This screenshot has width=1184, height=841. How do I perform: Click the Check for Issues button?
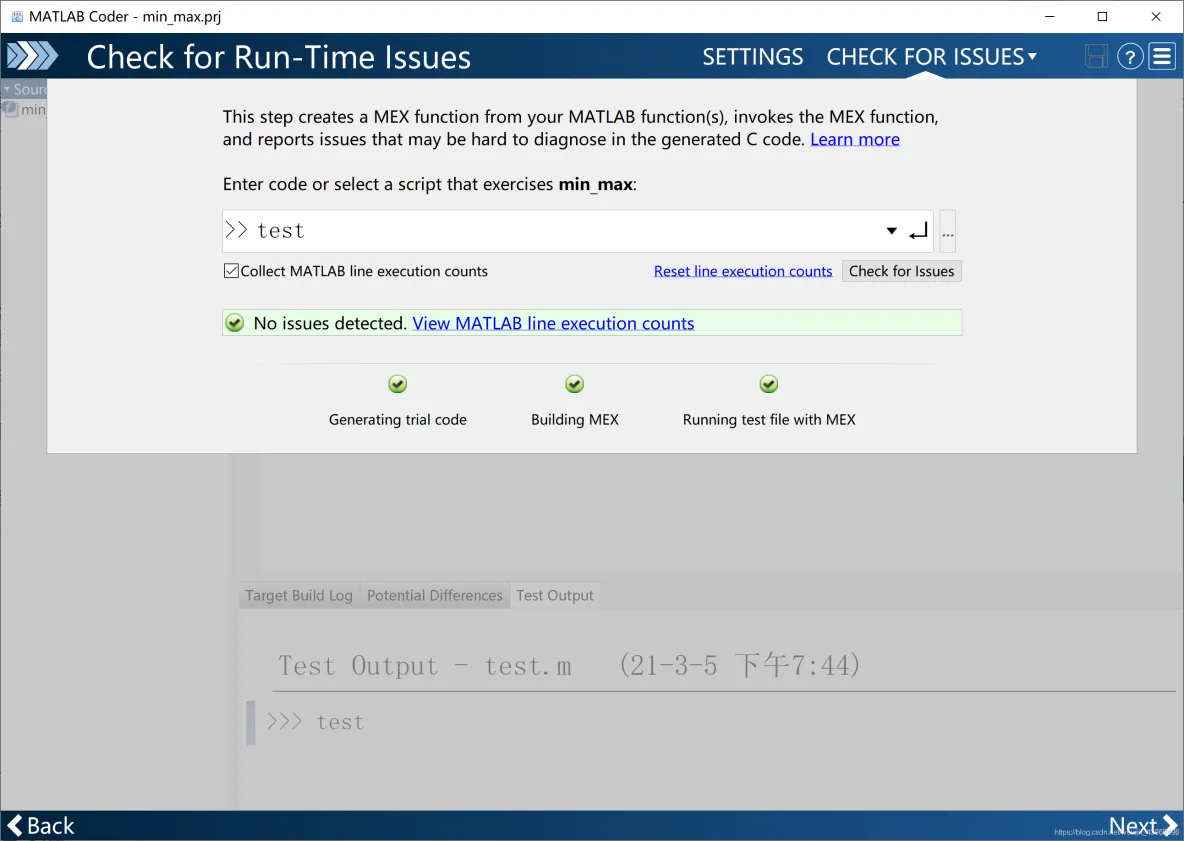(902, 271)
